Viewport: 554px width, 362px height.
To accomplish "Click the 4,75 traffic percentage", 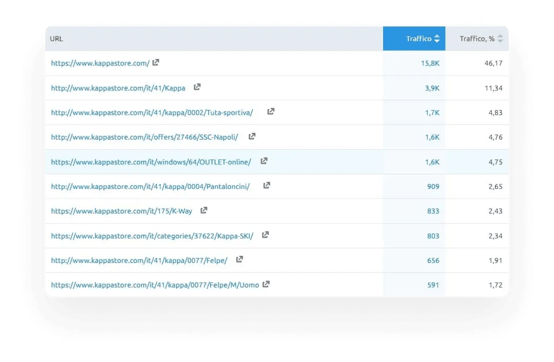I will point(495,162).
